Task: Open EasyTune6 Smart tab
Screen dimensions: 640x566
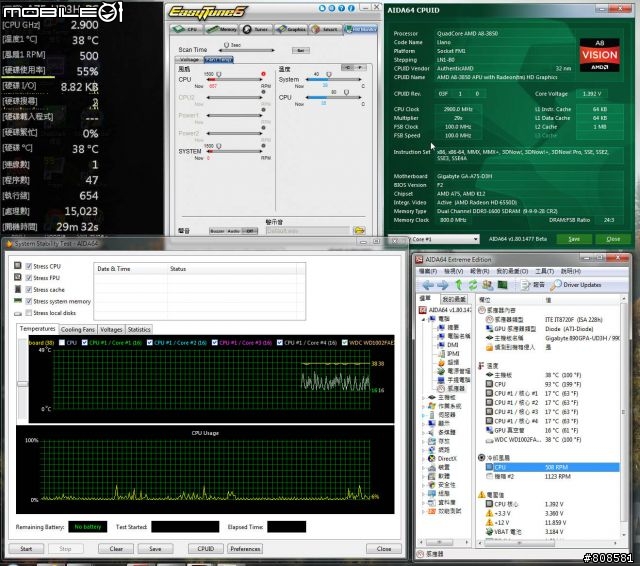Action: point(325,29)
